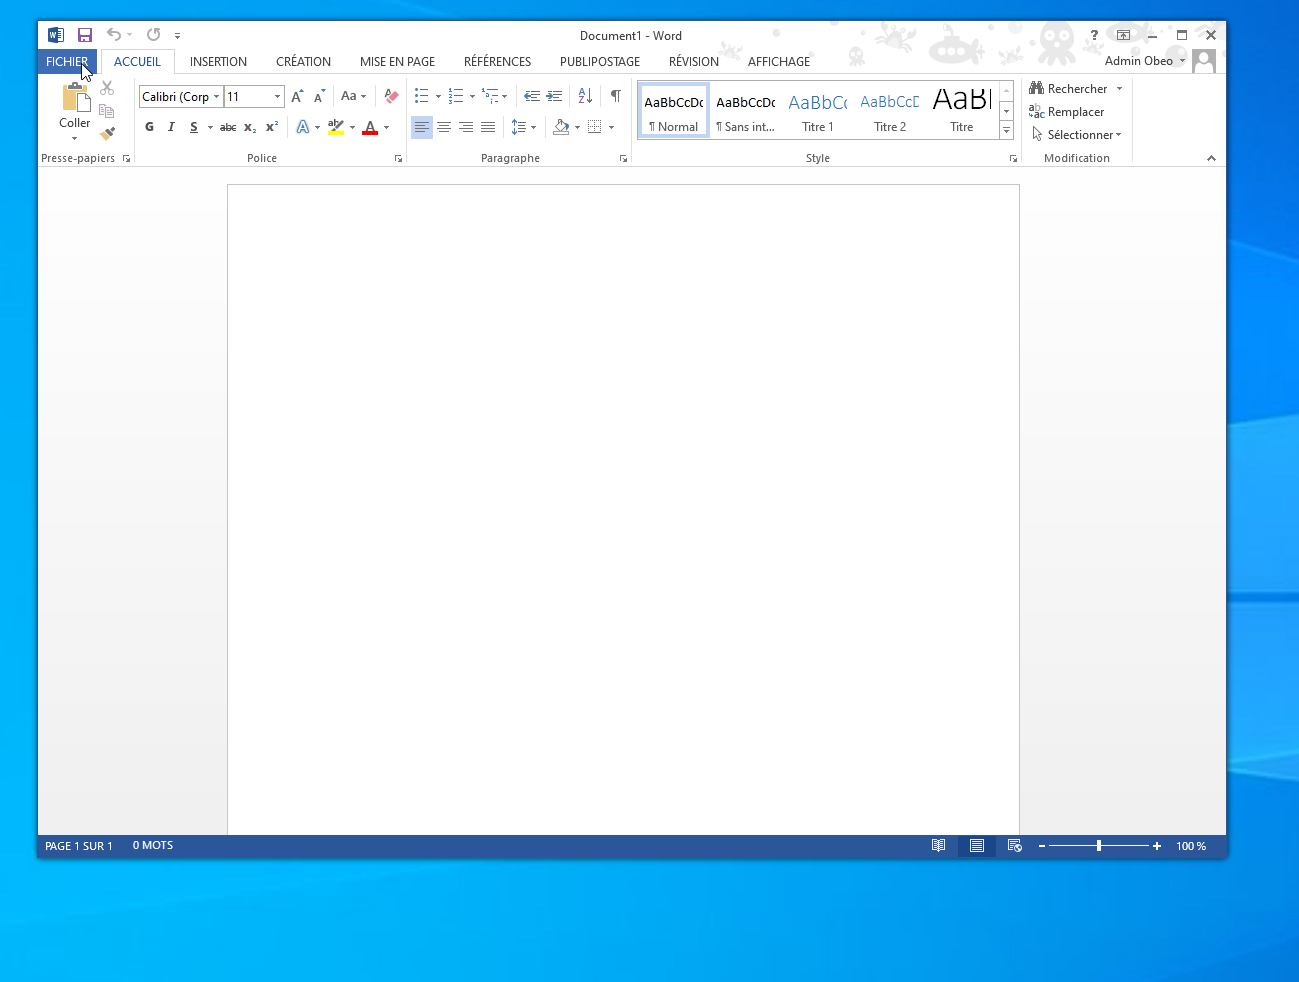Switch to the INSERTION tab
The height and width of the screenshot is (982, 1299).
[x=218, y=62]
